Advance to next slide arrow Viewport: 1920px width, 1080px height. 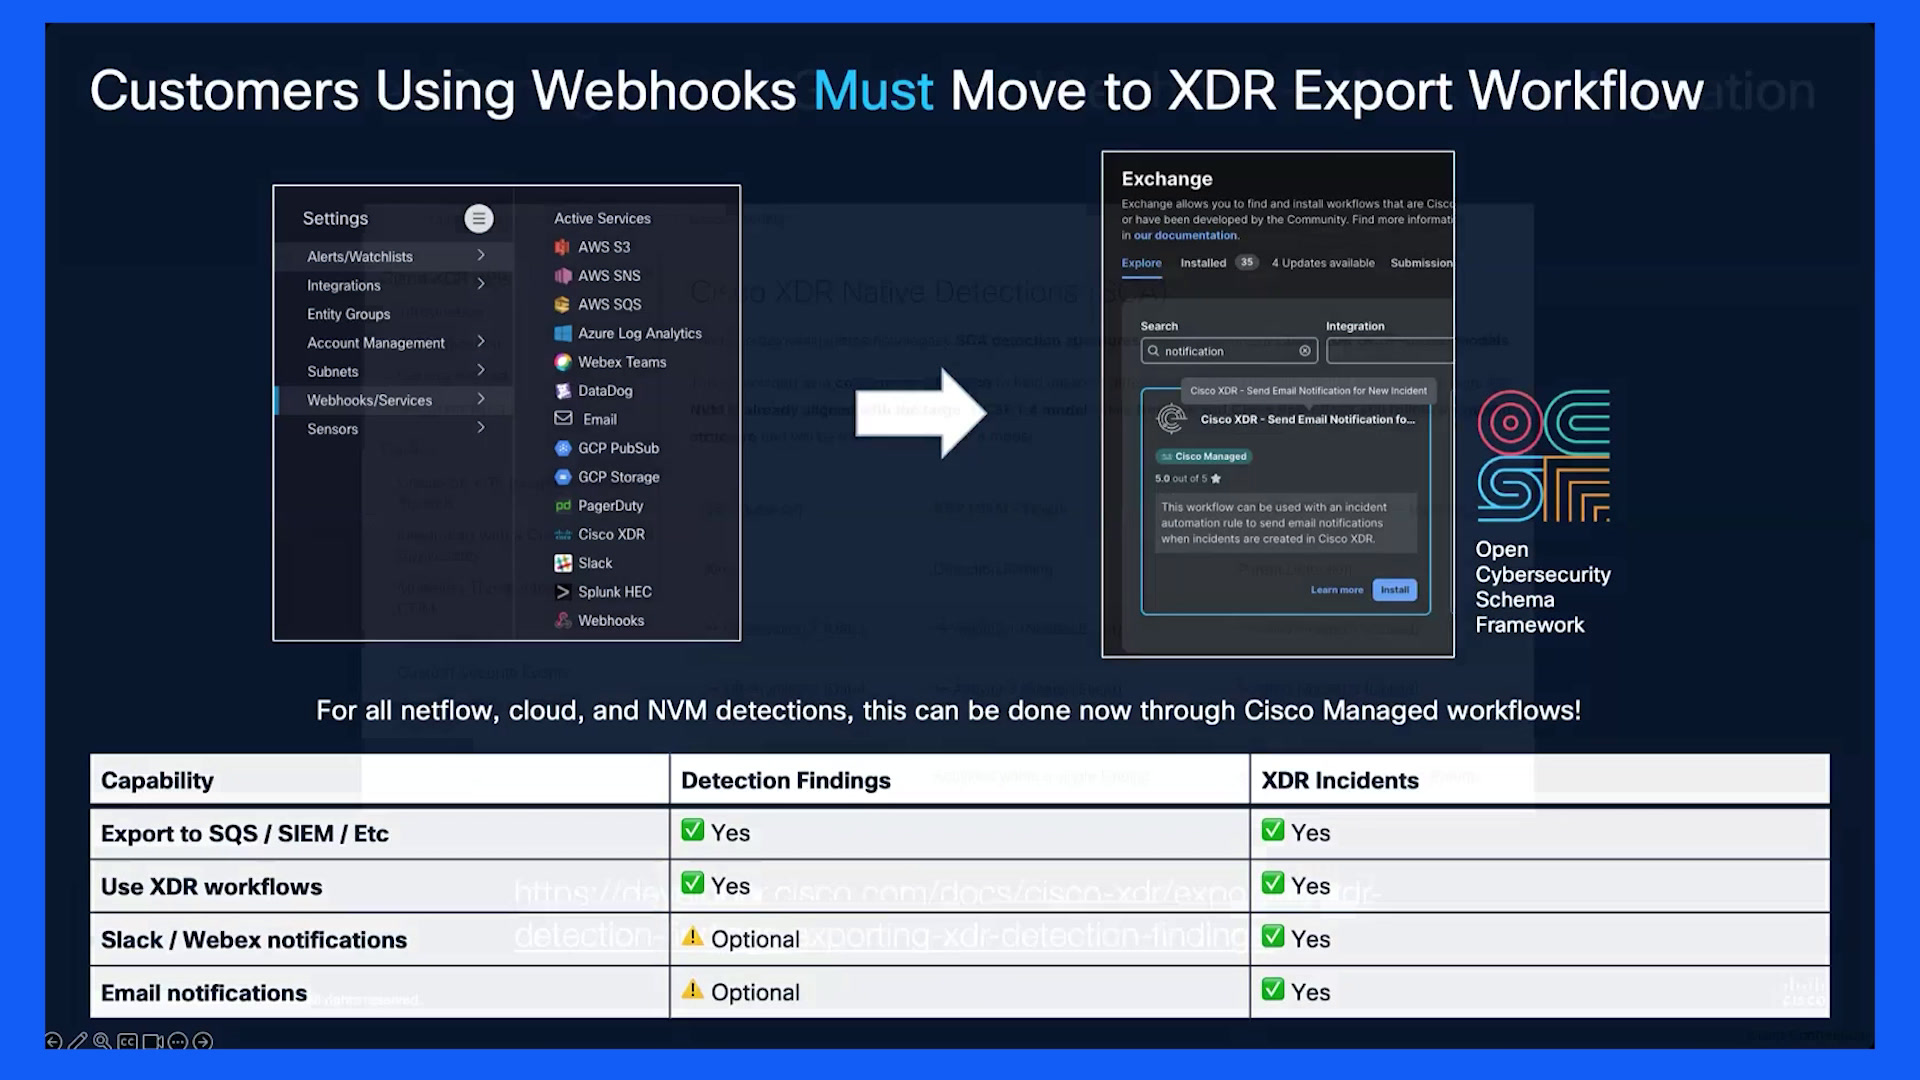(203, 1041)
